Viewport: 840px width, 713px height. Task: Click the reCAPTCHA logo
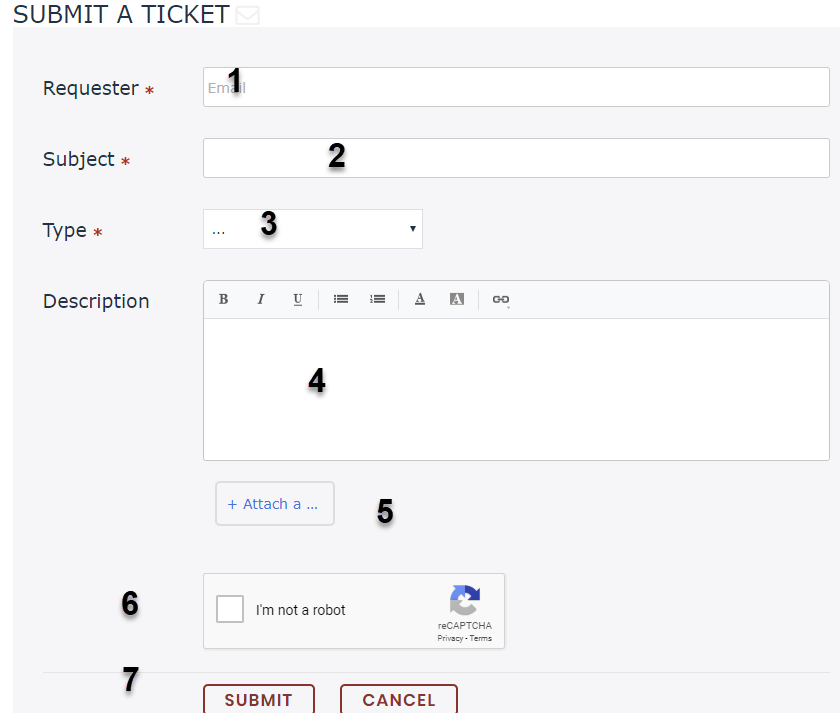pos(465,600)
